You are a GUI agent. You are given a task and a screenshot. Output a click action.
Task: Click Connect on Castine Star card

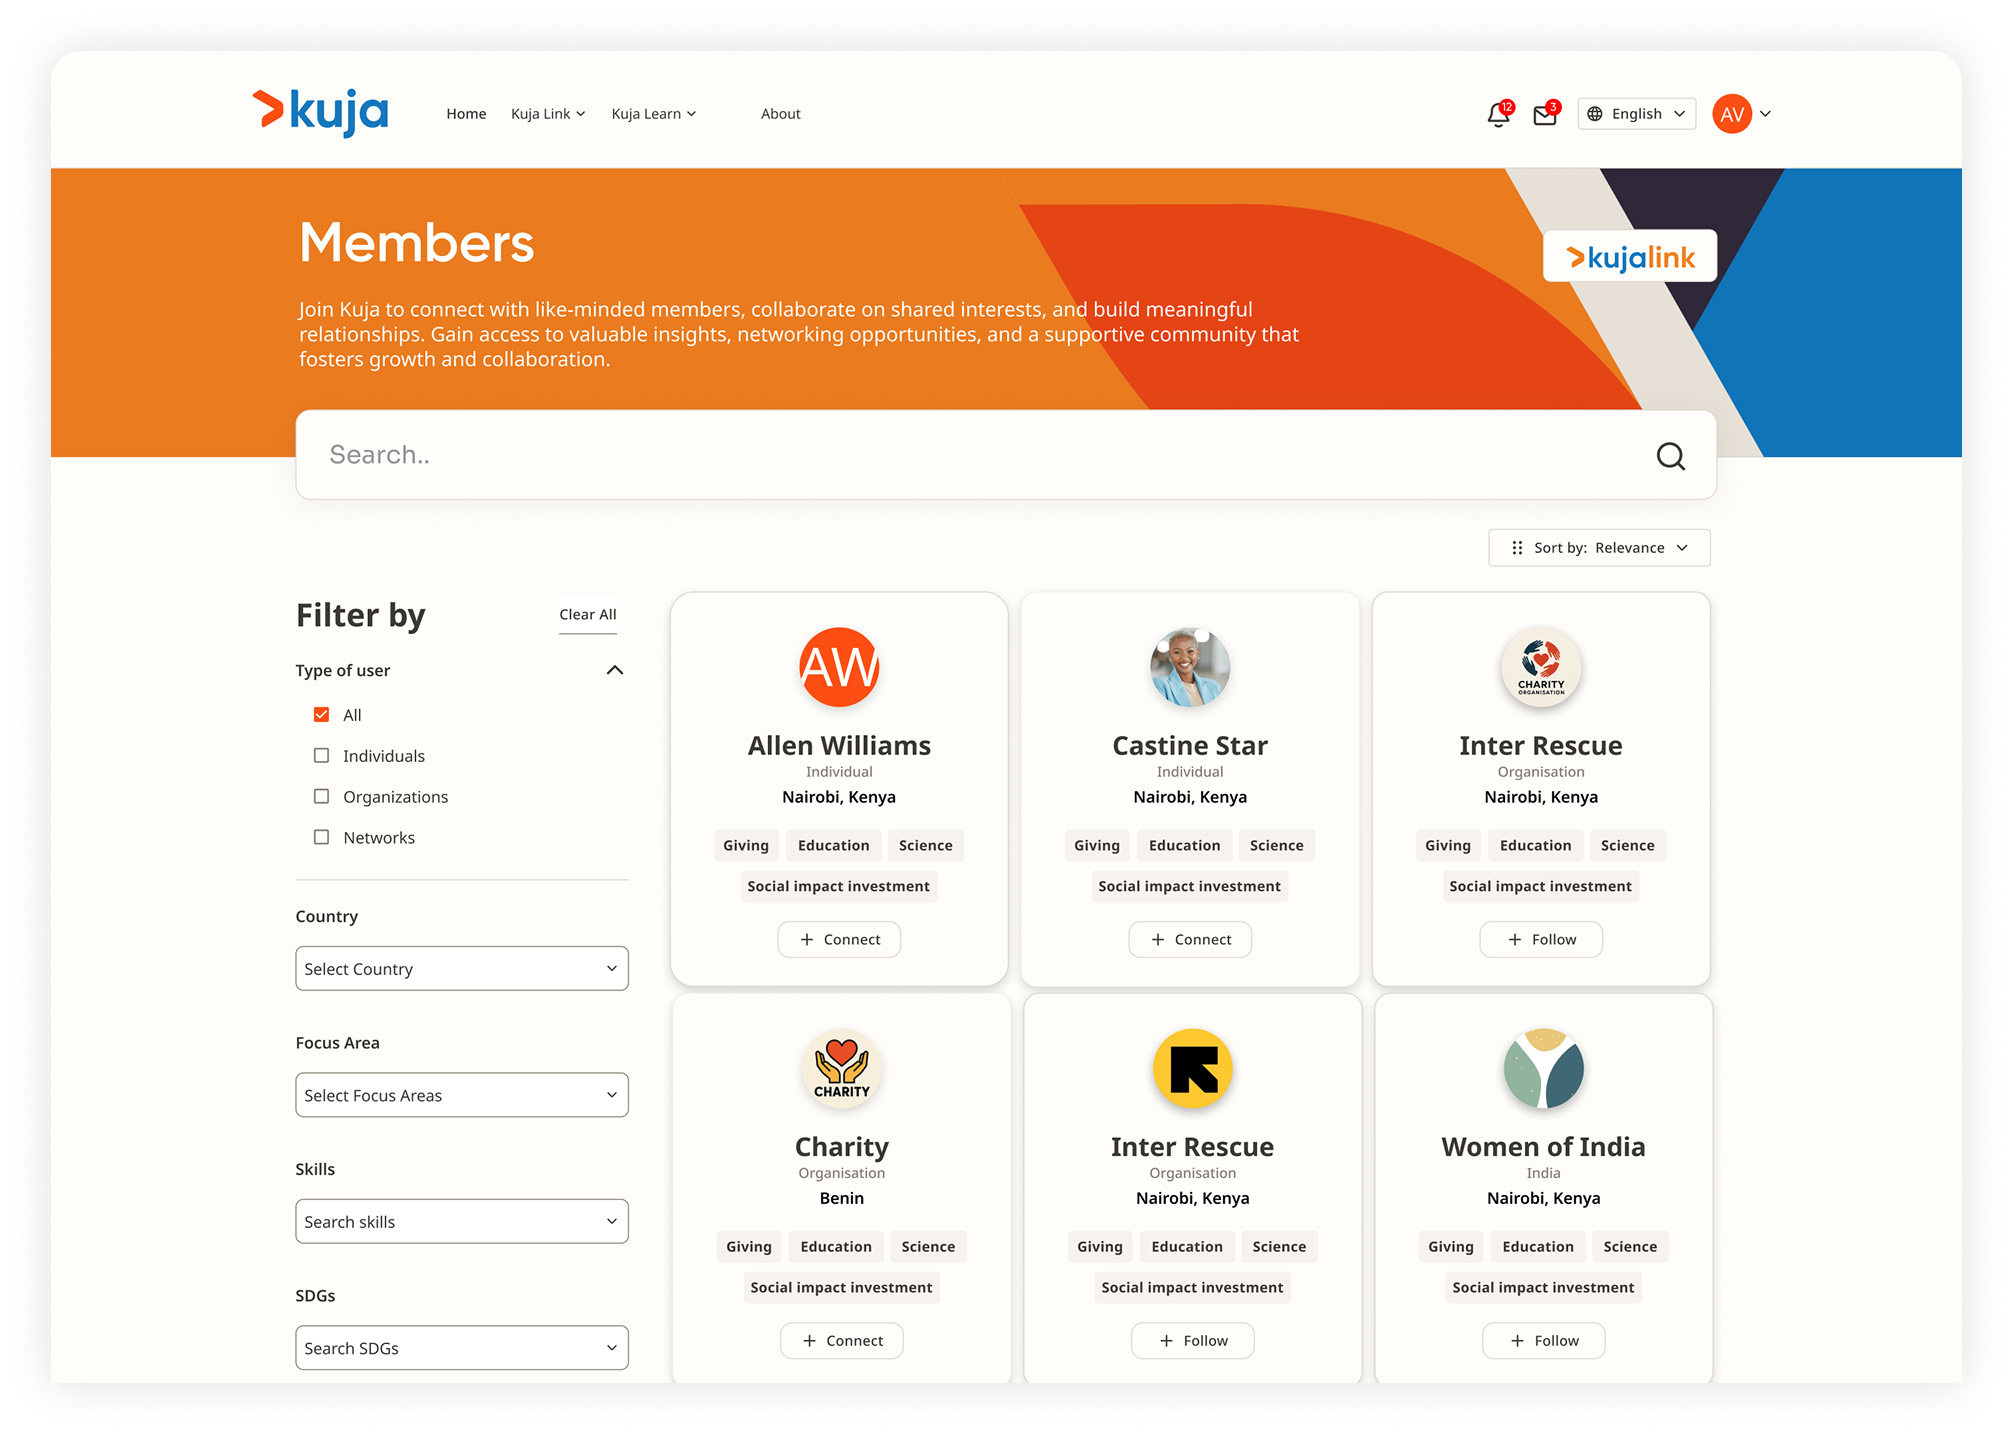1190,940
